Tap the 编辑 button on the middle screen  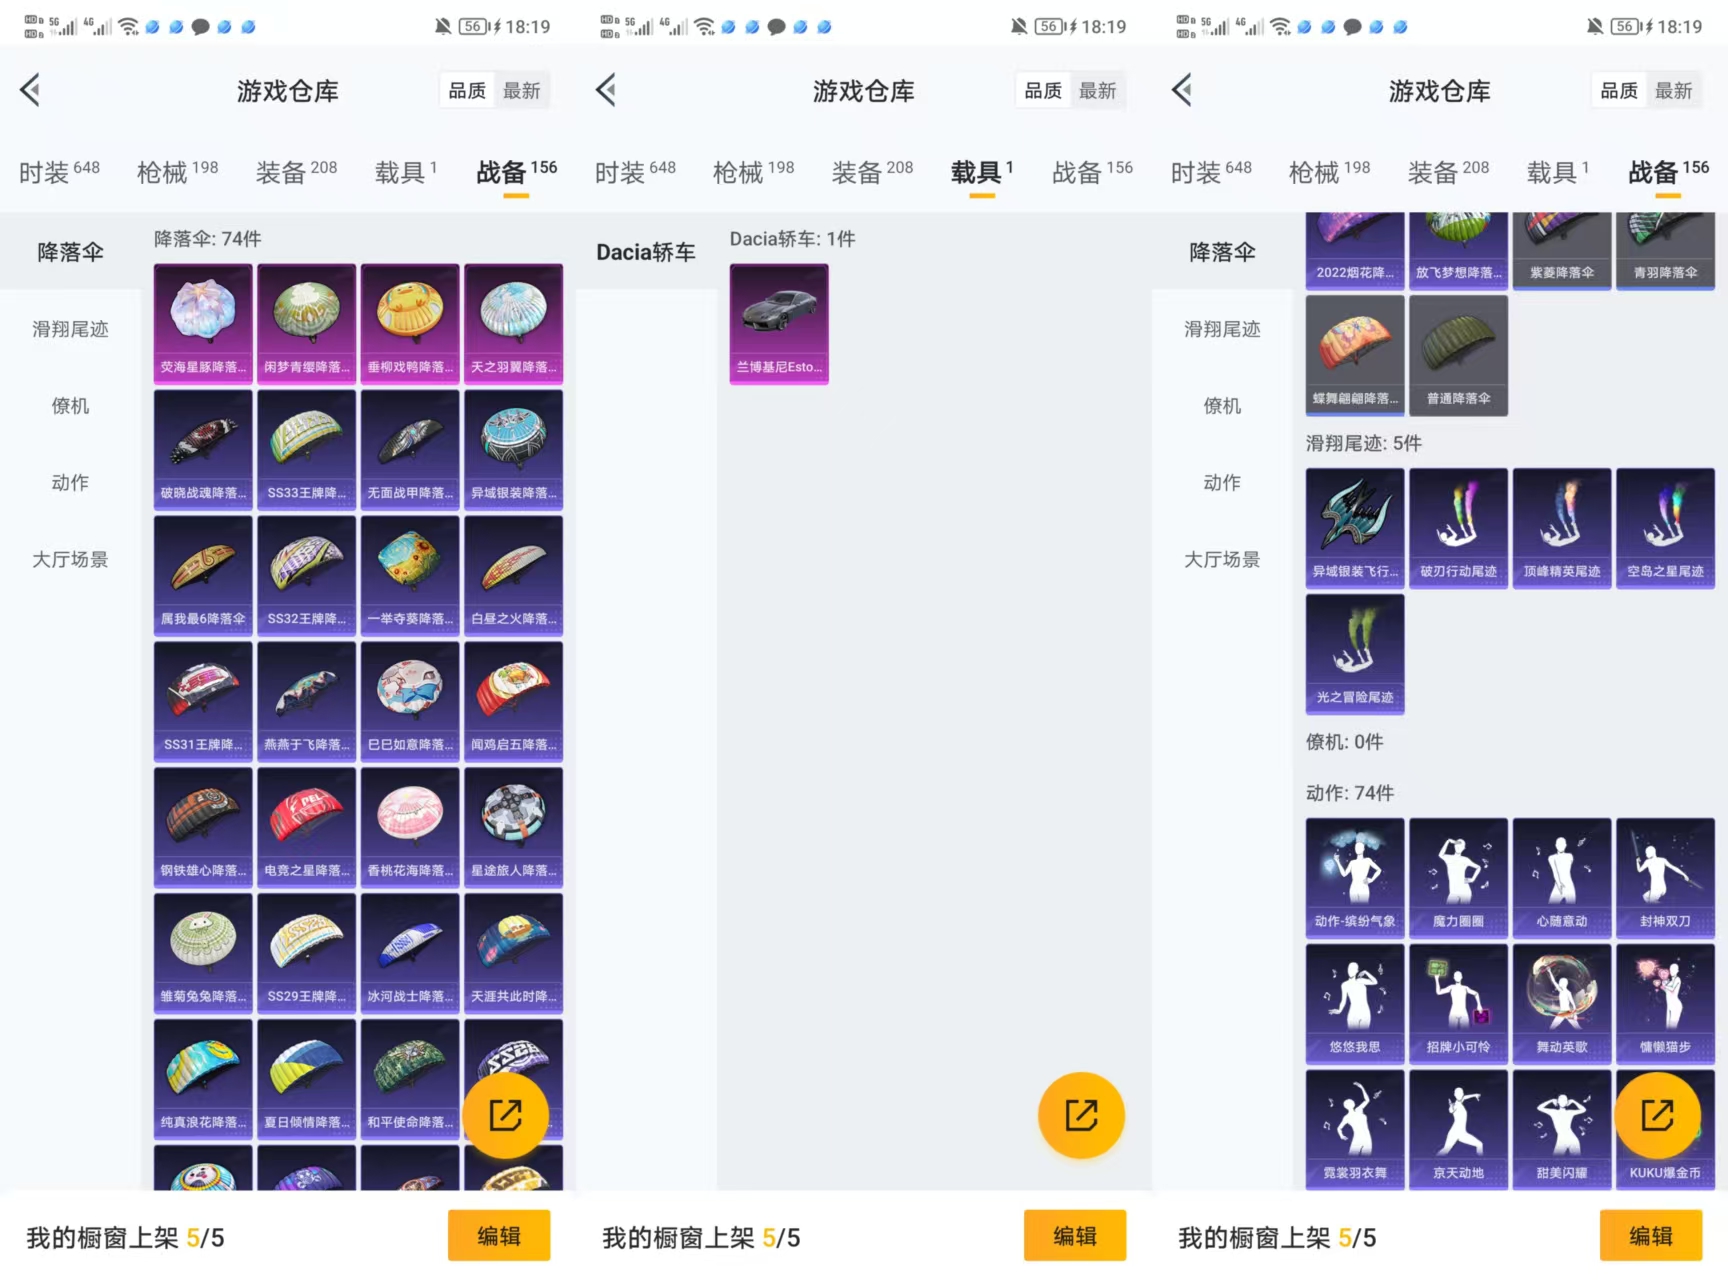pyautogui.click(x=1075, y=1236)
